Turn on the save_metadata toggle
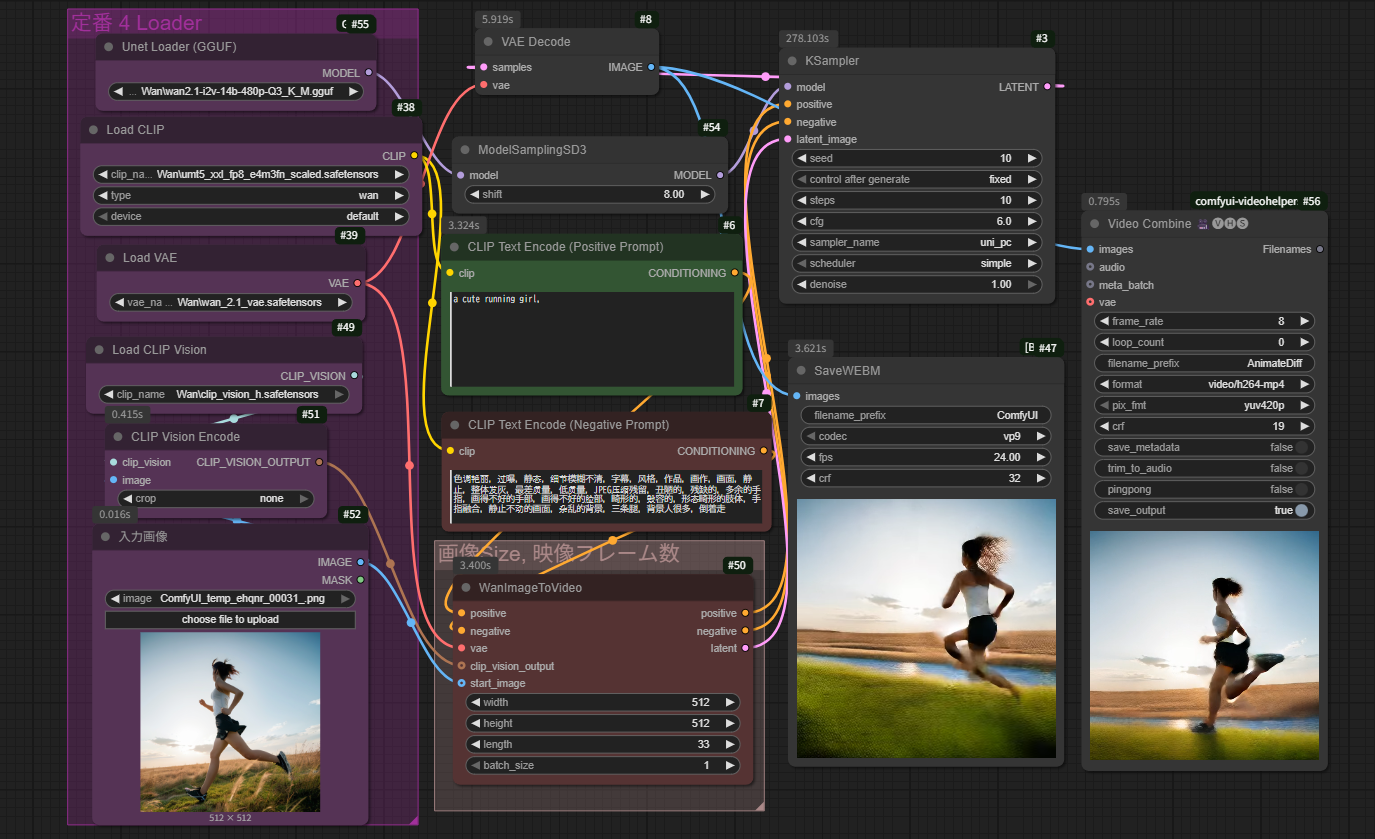The height and width of the screenshot is (839, 1375). click(1301, 447)
